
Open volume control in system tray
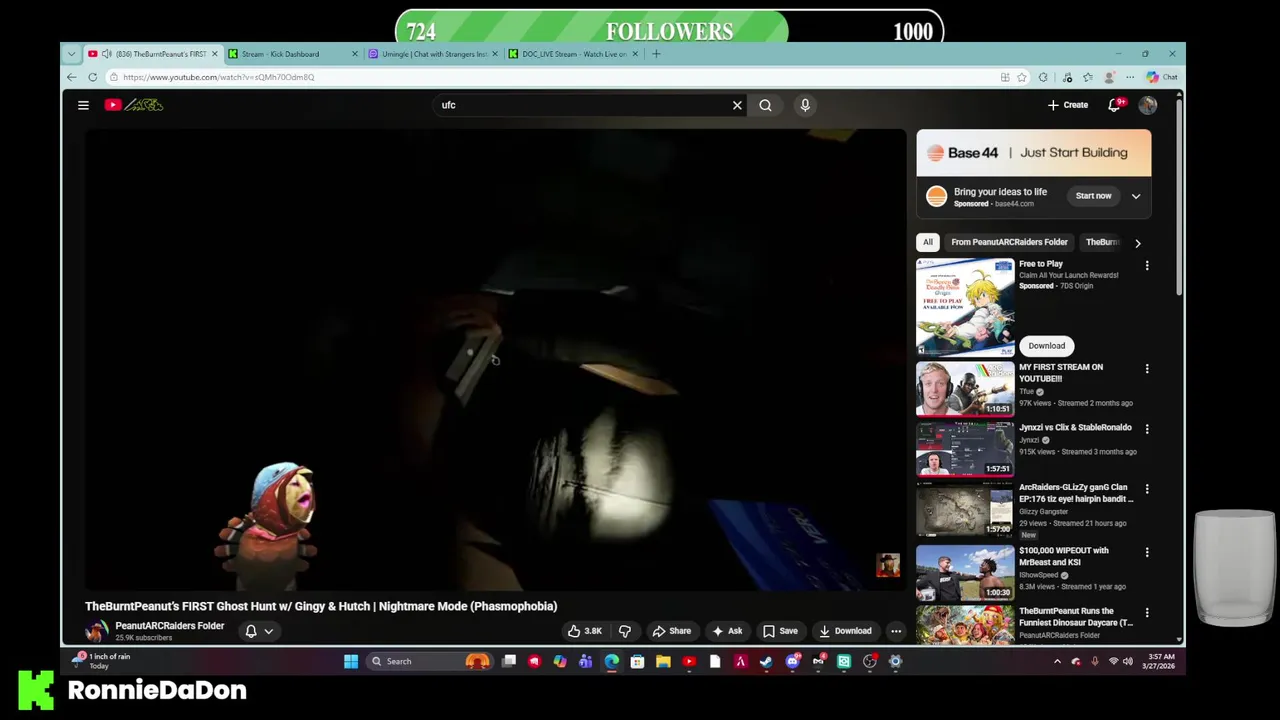pos(1128,661)
